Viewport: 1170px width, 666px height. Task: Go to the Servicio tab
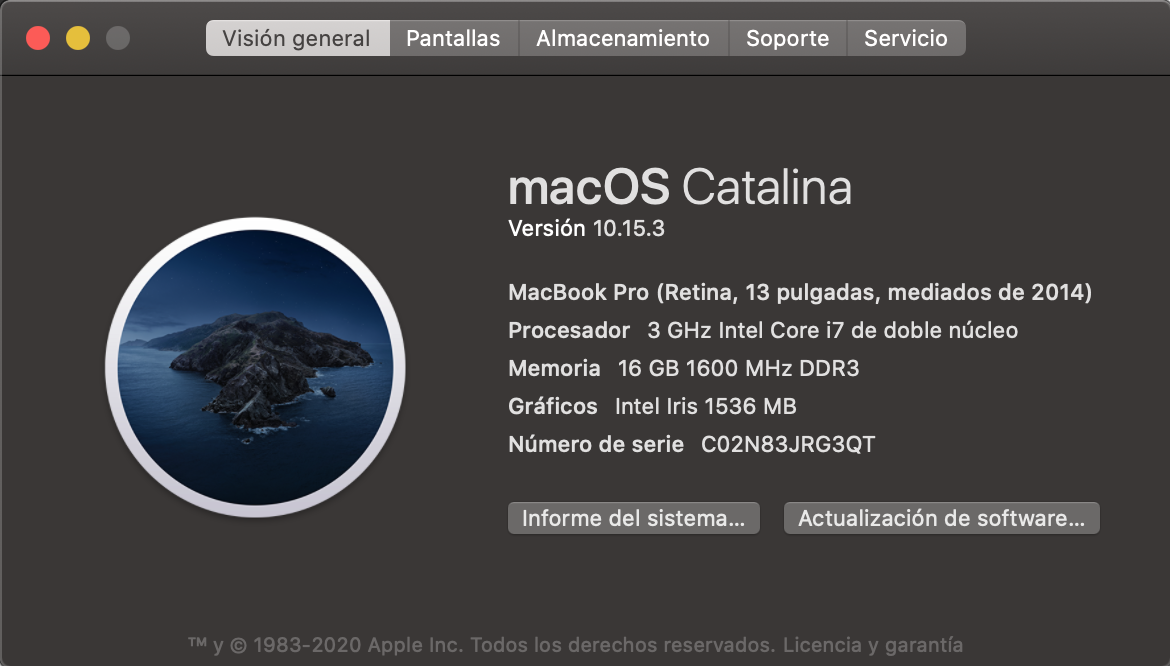(906, 38)
